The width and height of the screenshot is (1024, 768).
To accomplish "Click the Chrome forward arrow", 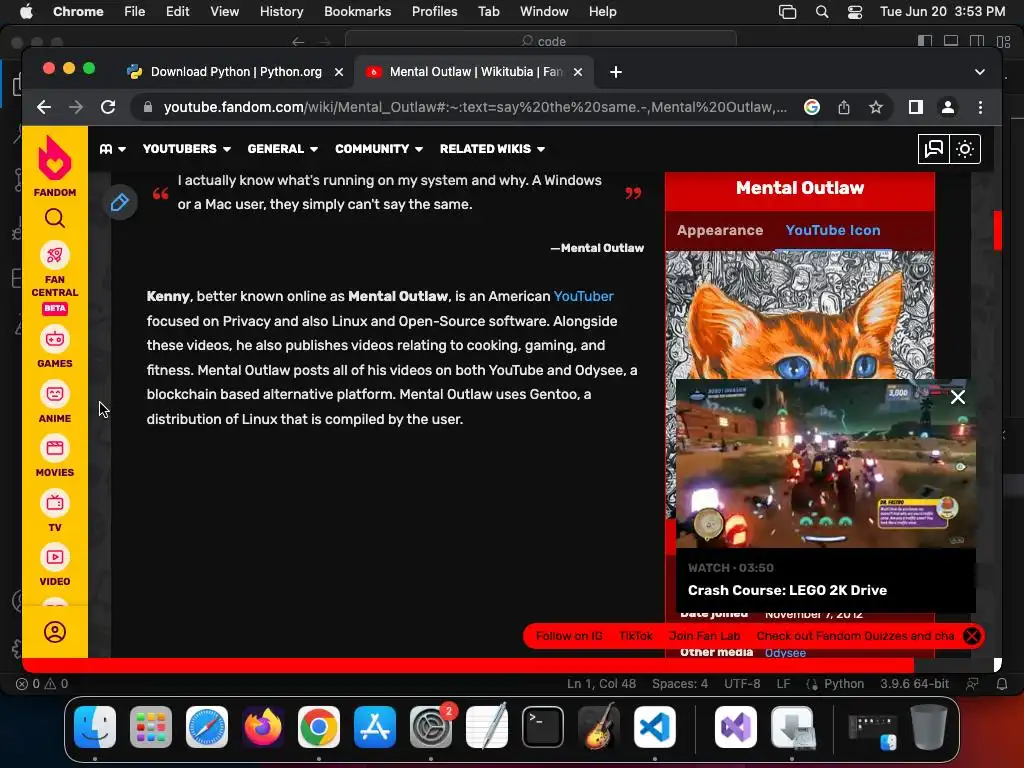I will pyautogui.click(x=76, y=107).
